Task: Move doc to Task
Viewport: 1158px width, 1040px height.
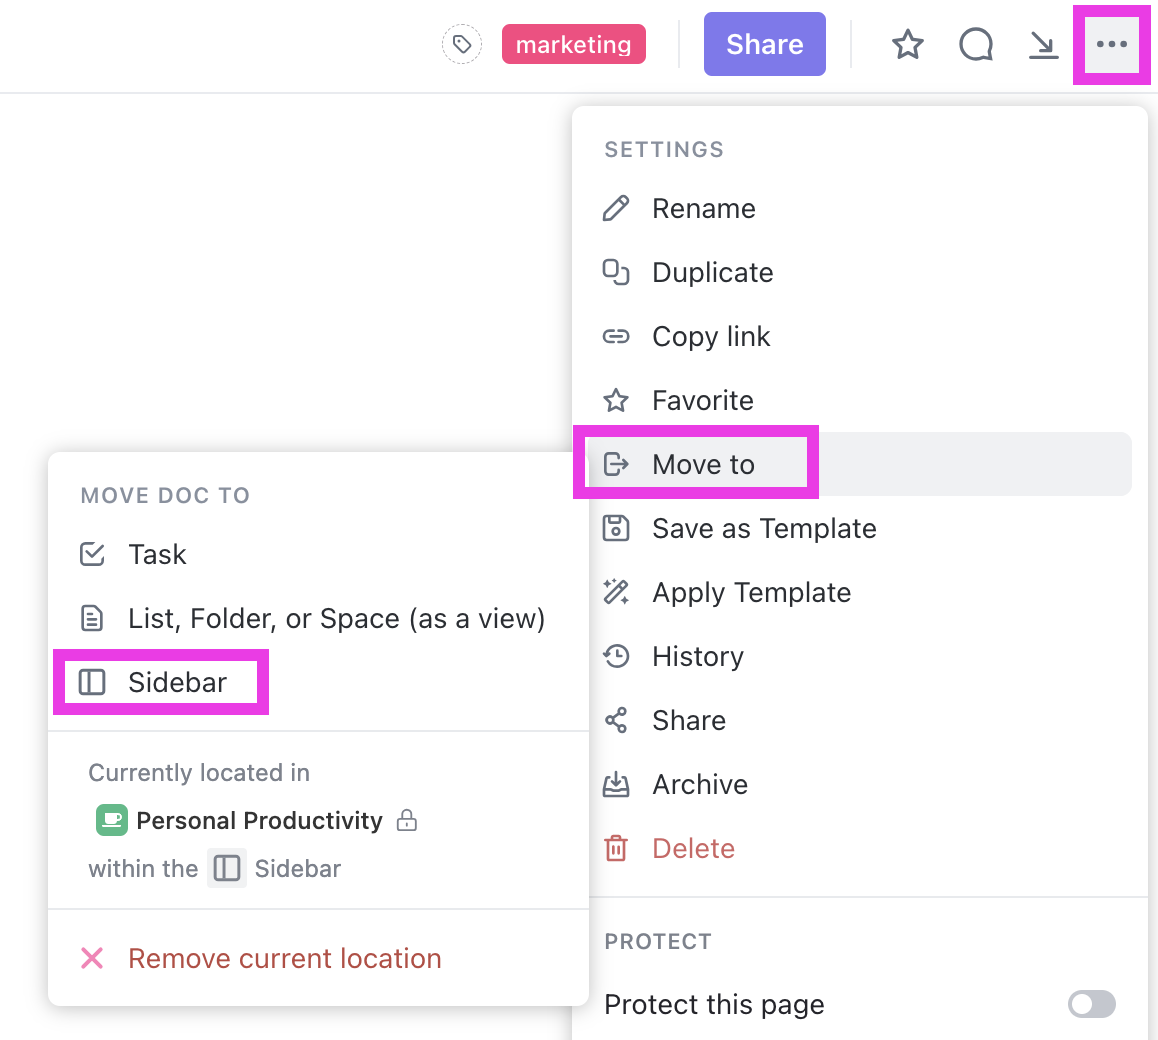Action: pos(157,555)
